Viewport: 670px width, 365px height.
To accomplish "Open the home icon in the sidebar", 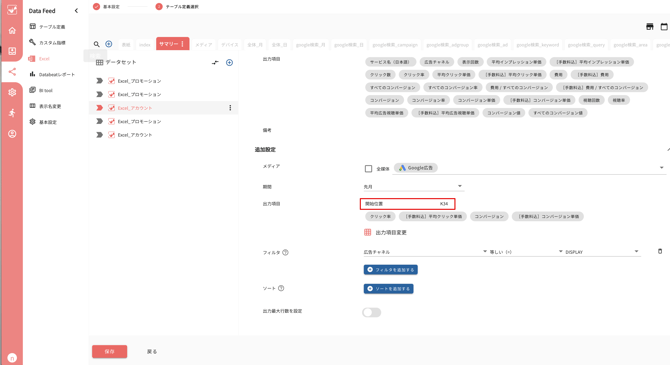I will [12, 30].
